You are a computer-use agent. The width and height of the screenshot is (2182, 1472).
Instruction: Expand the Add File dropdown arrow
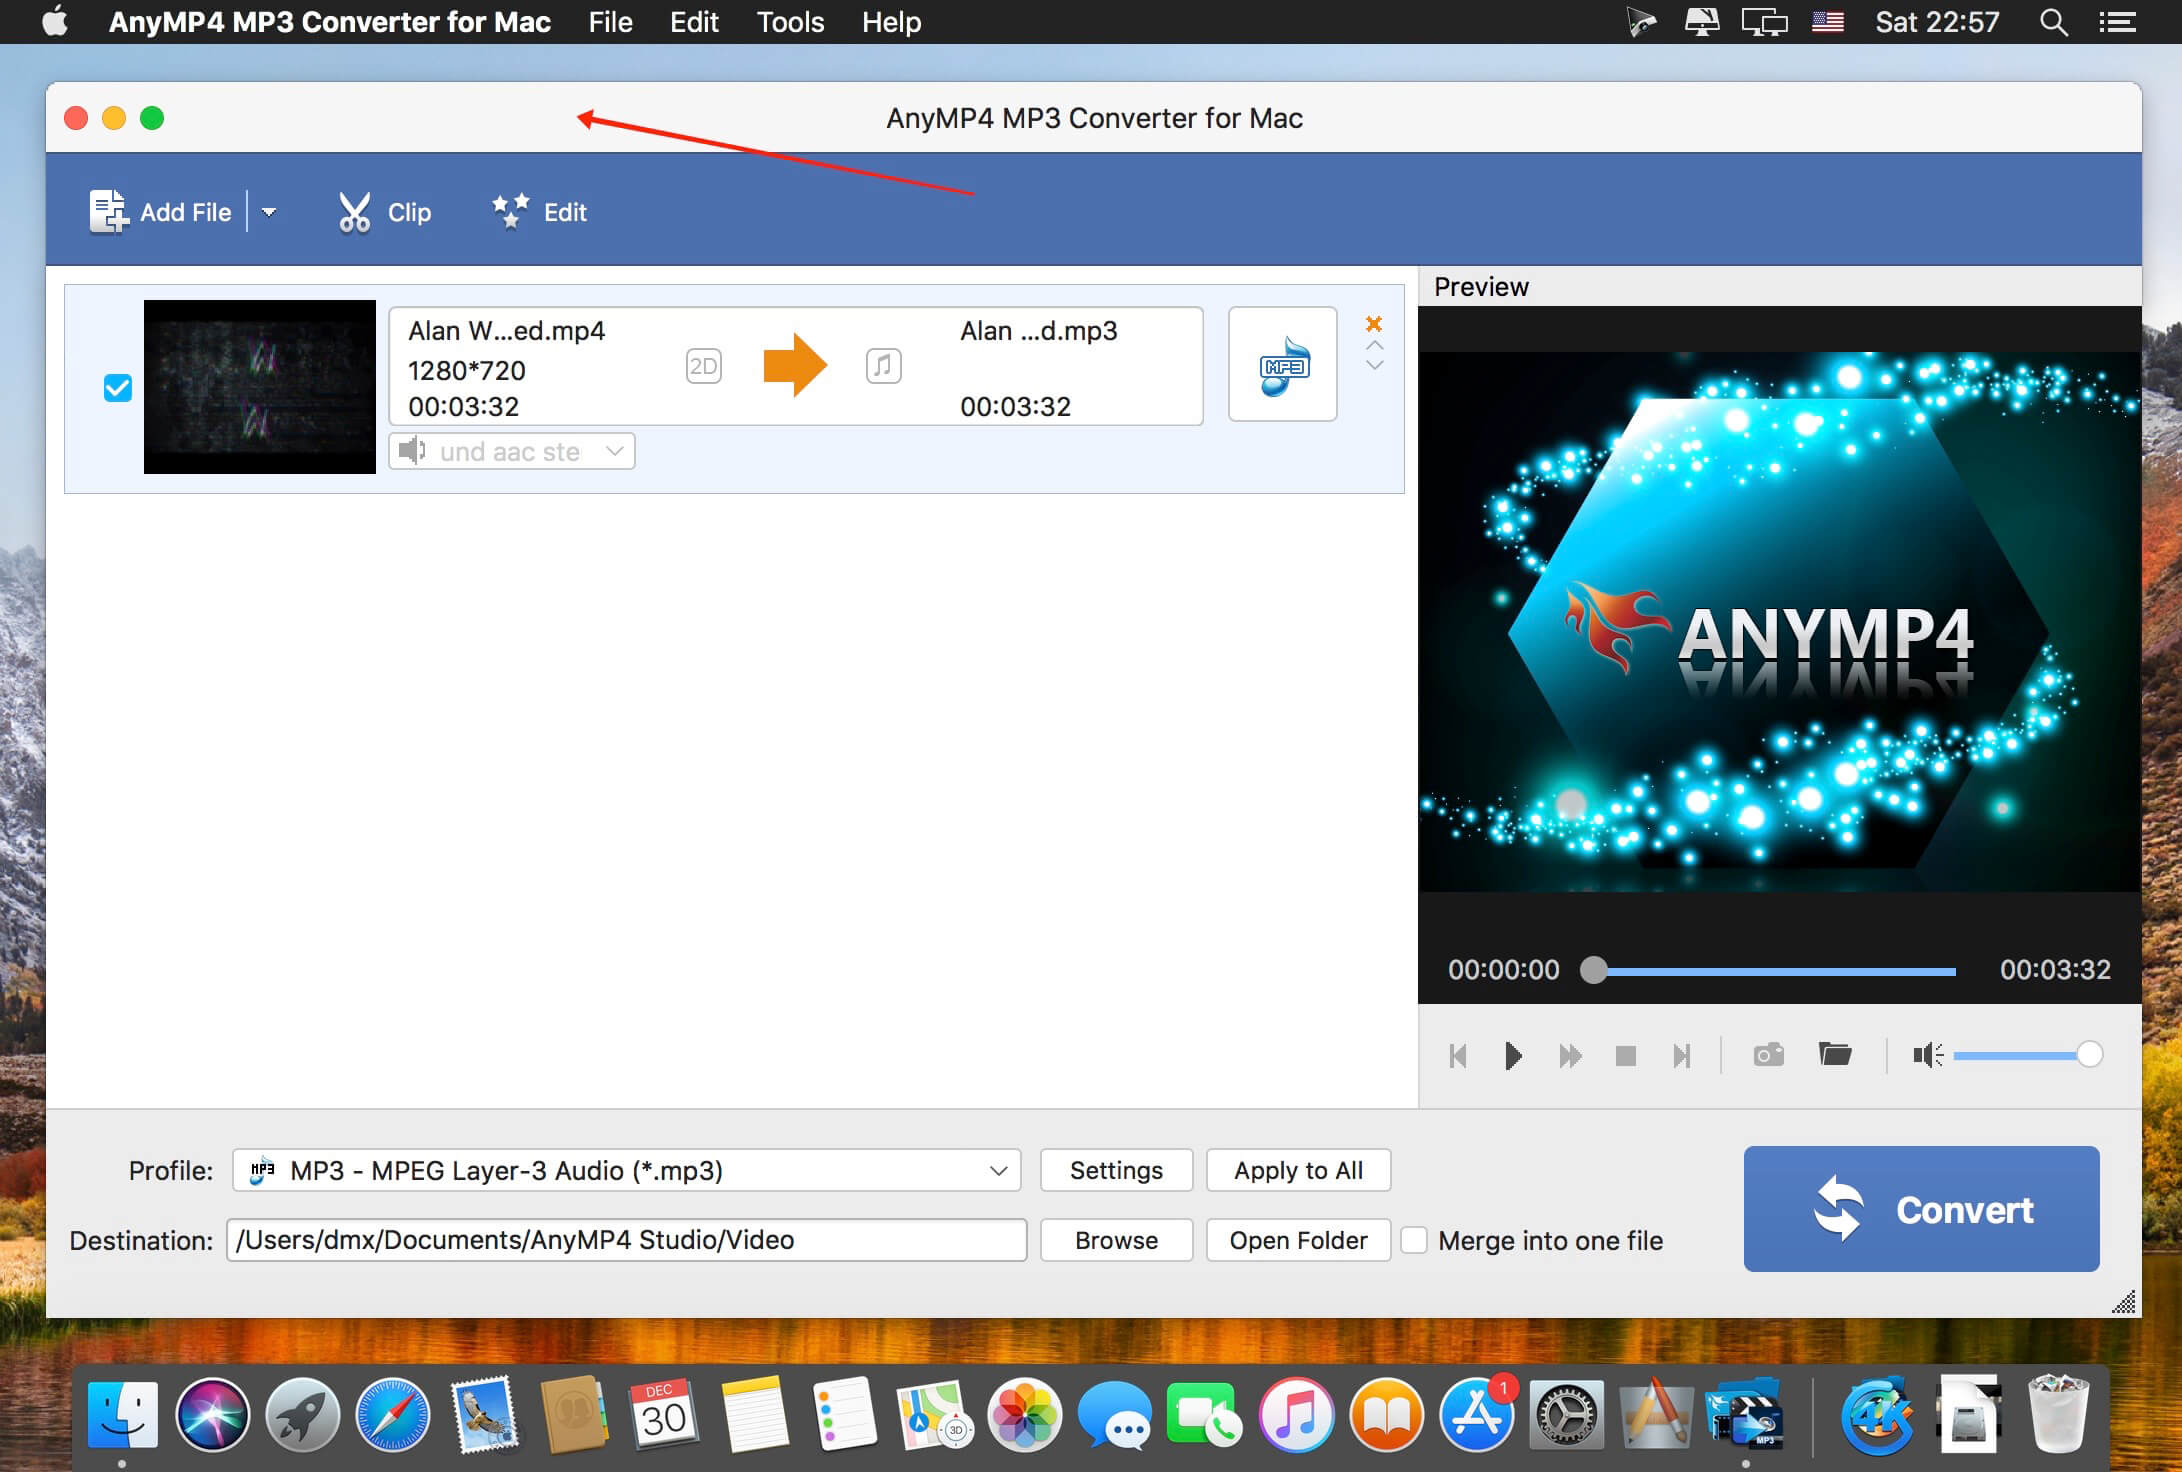[269, 212]
